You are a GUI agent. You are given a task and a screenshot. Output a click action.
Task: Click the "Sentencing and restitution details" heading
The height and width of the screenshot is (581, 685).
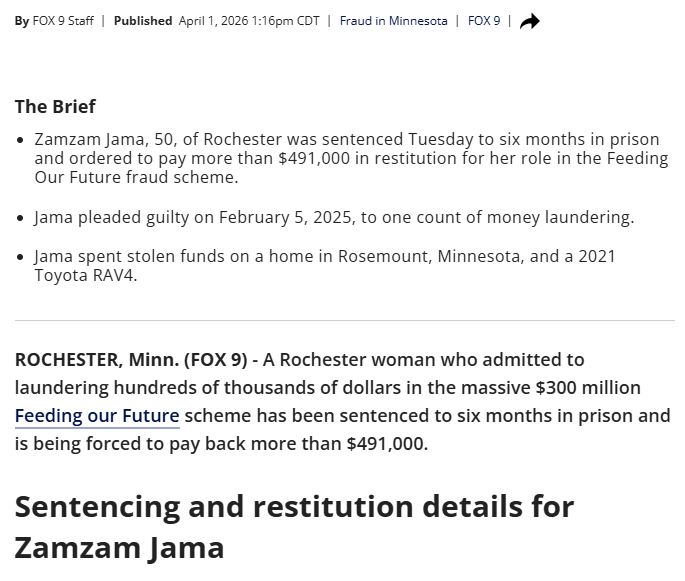pos(294,506)
